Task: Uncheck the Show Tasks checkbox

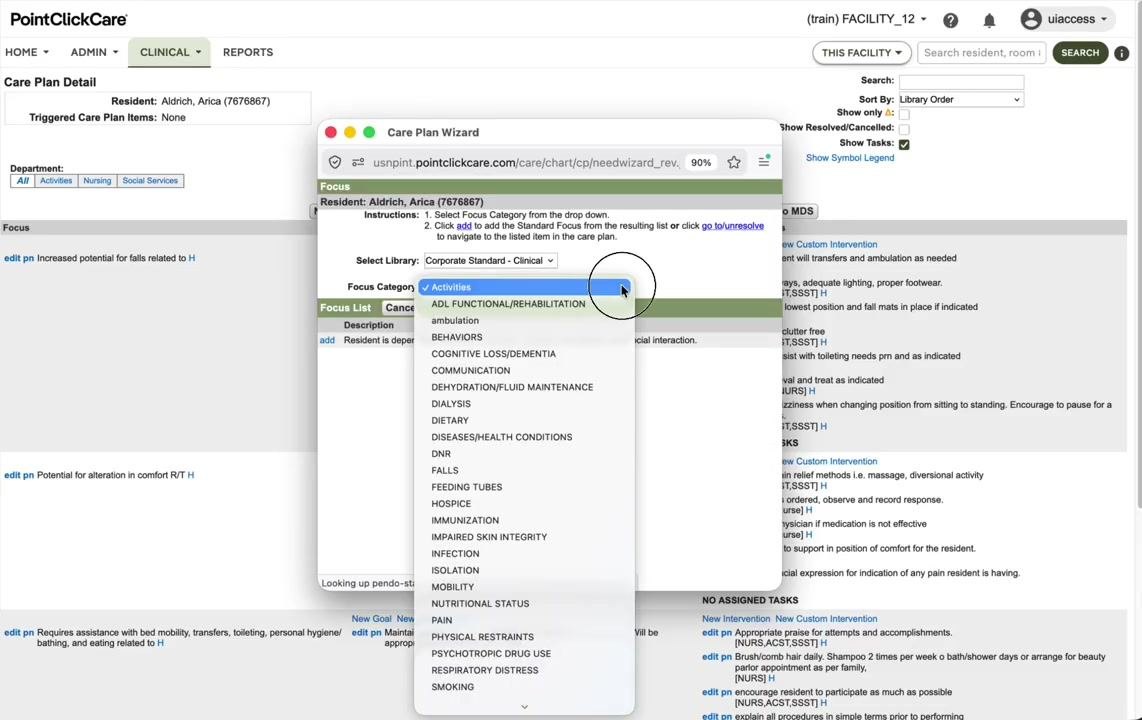Action: (904, 144)
